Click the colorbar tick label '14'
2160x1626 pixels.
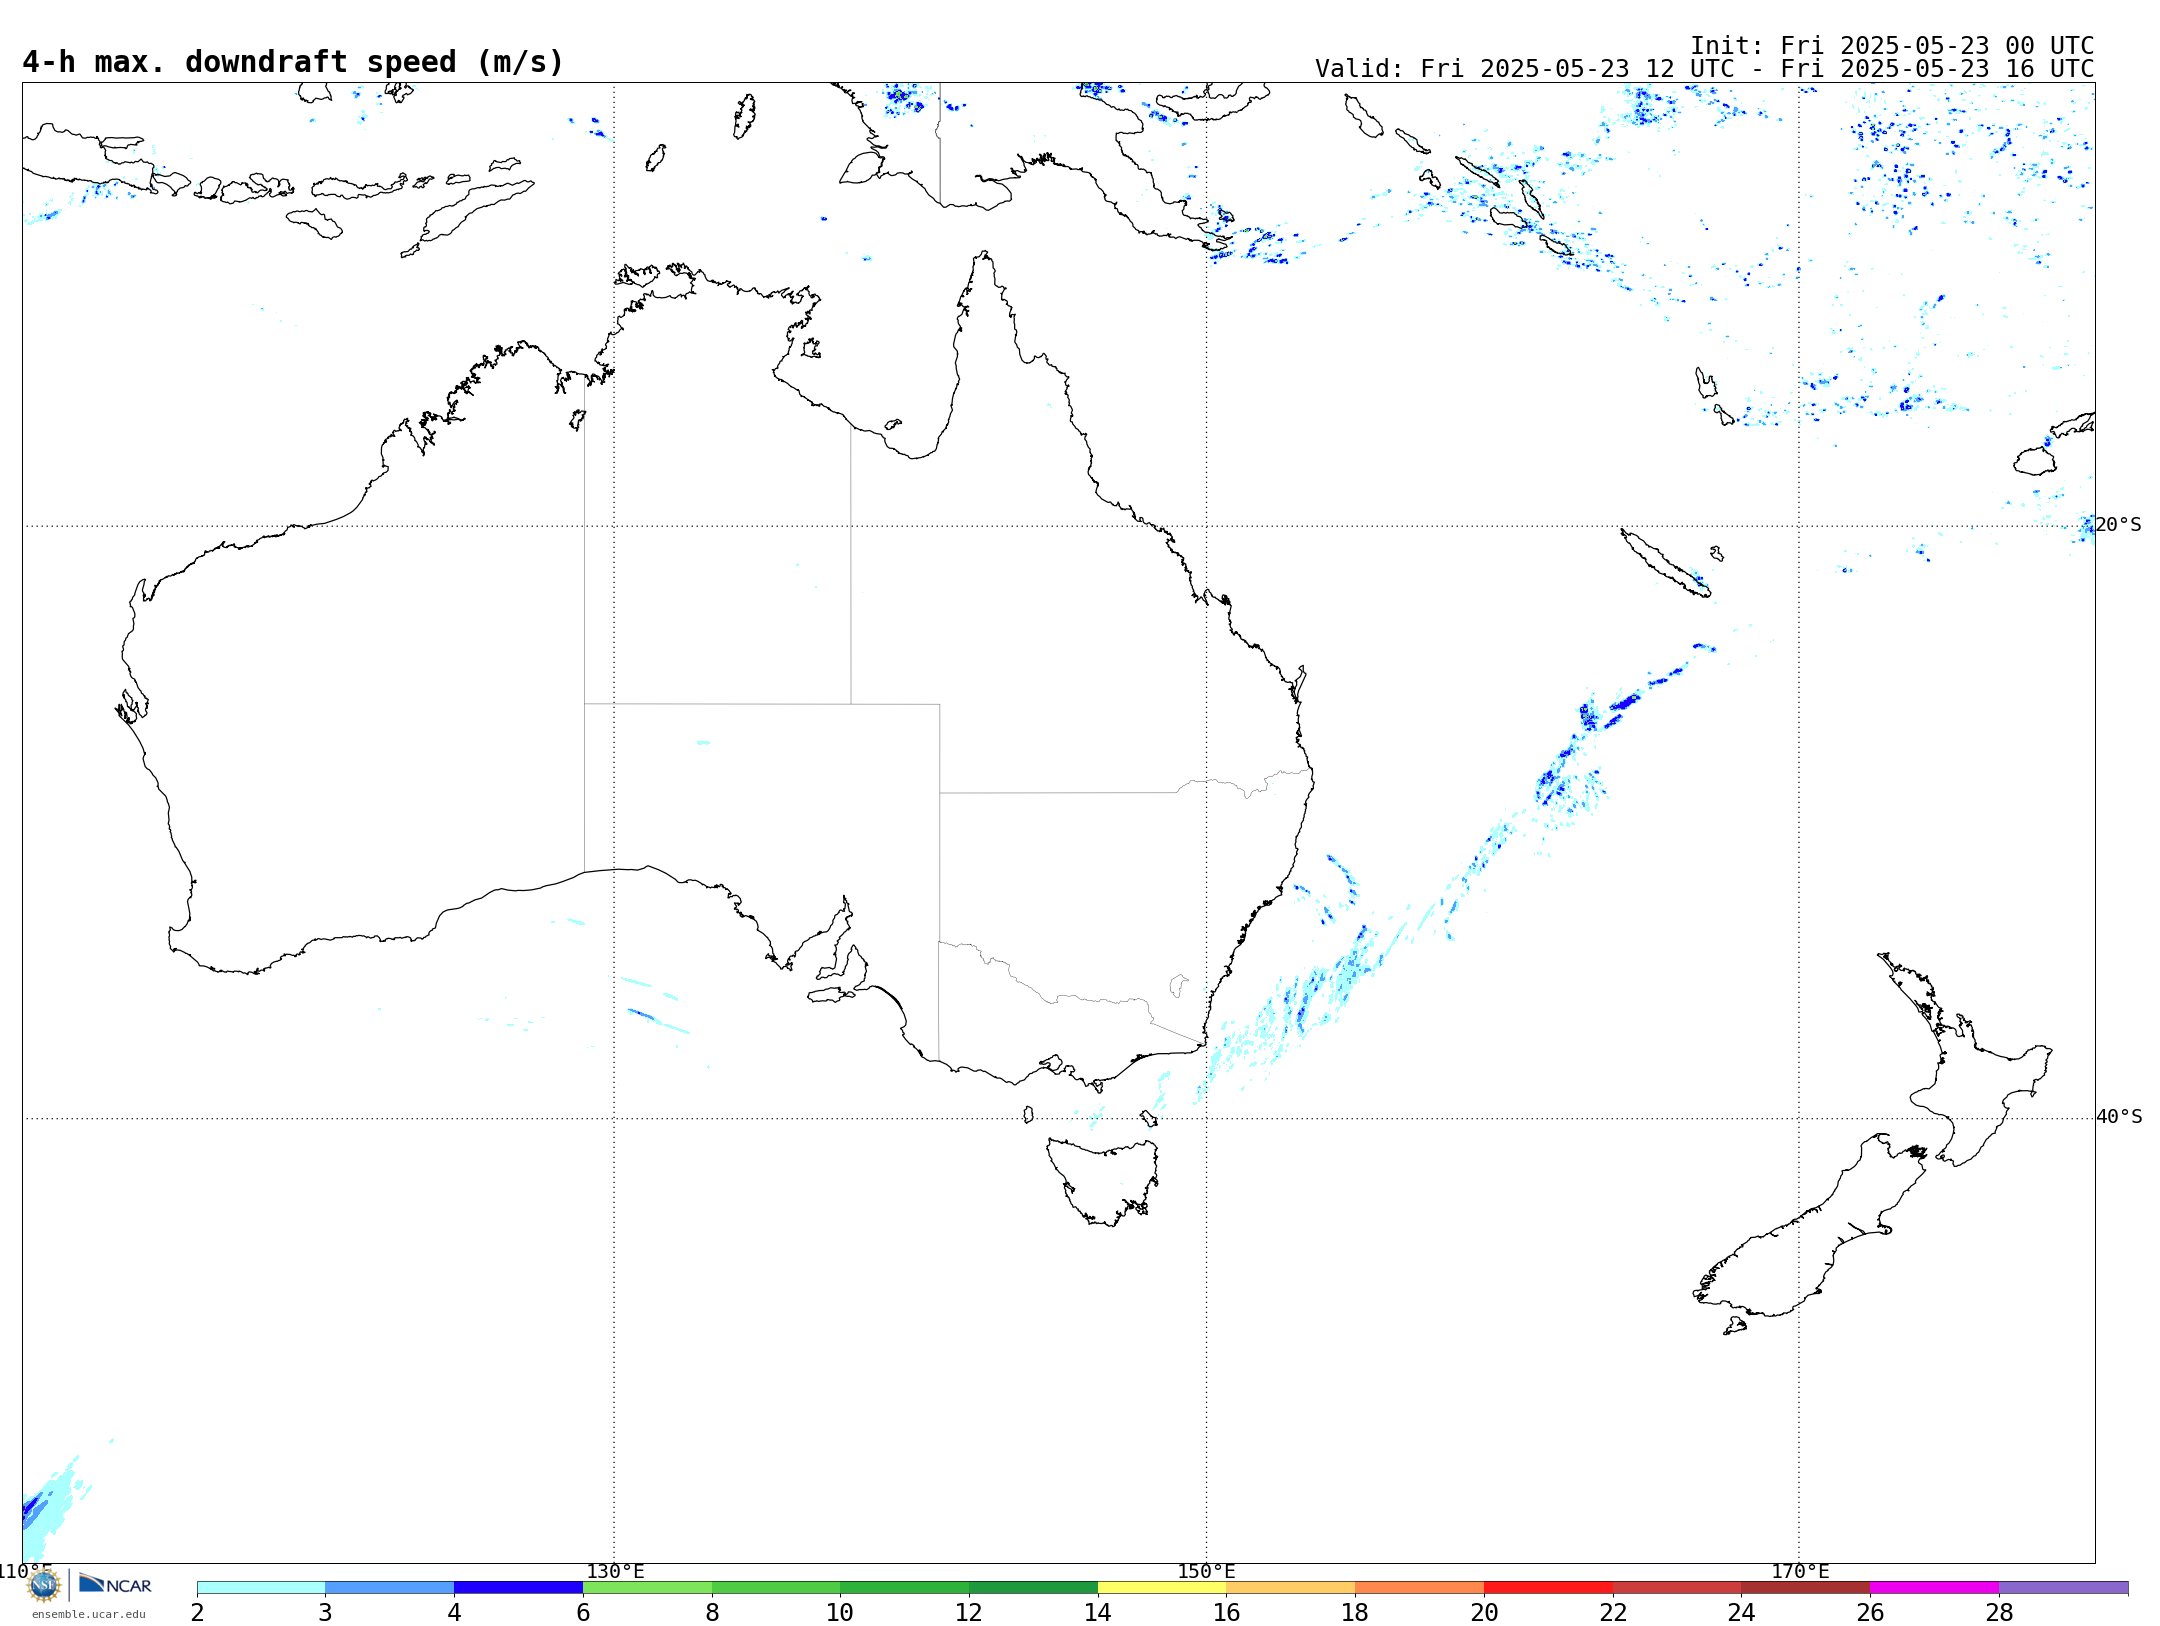(1098, 1613)
